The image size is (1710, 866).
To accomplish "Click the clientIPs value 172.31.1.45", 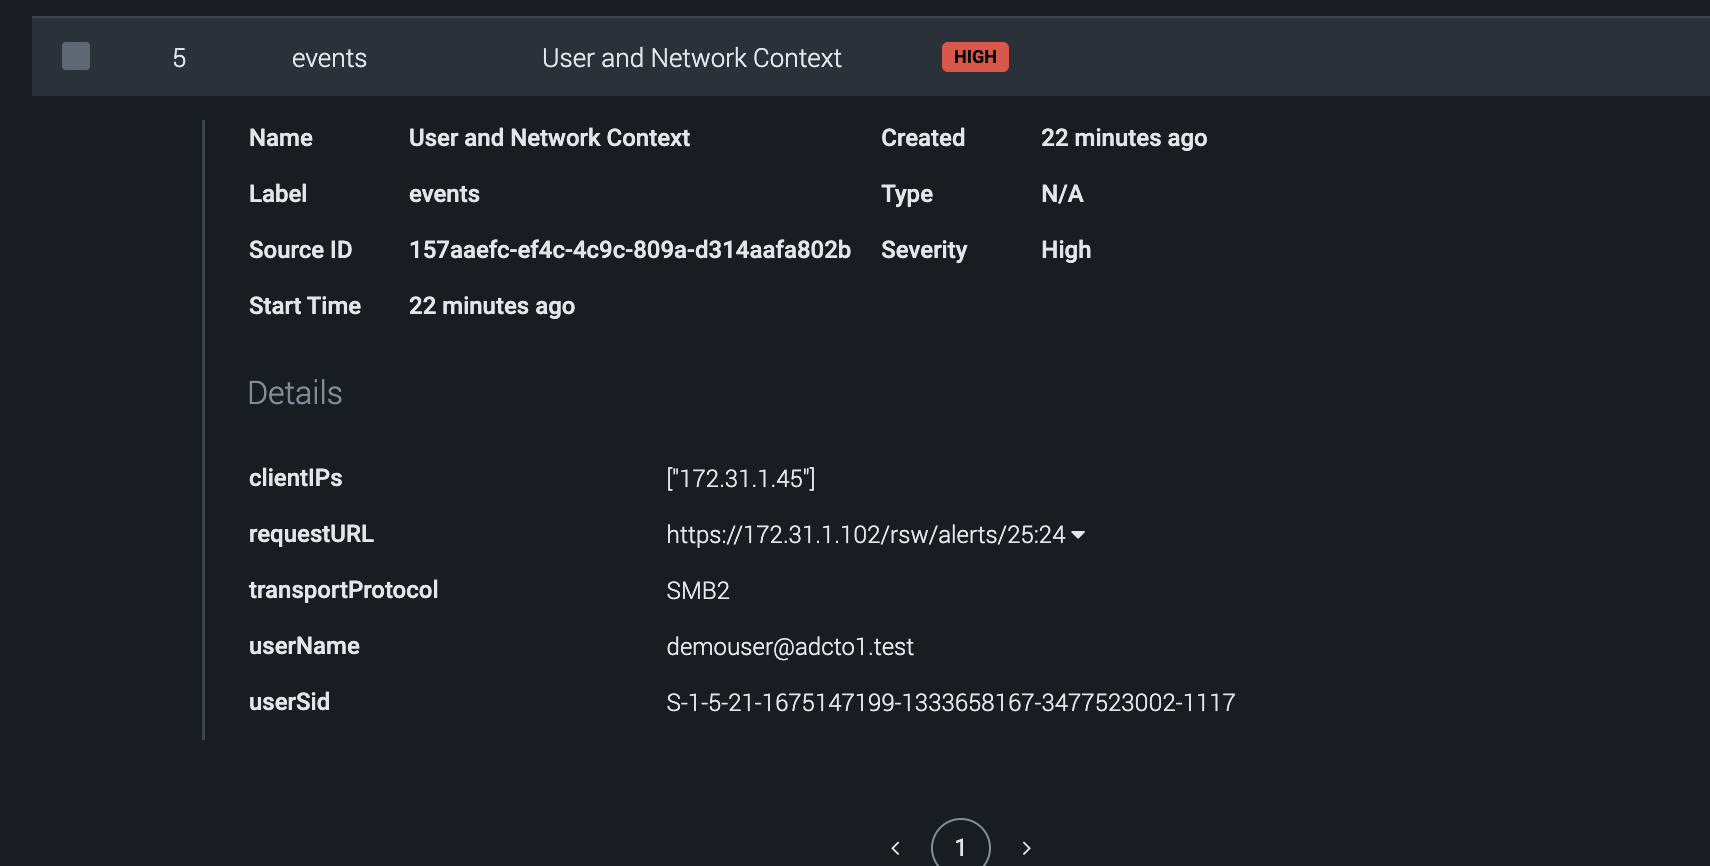I will click(740, 479).
